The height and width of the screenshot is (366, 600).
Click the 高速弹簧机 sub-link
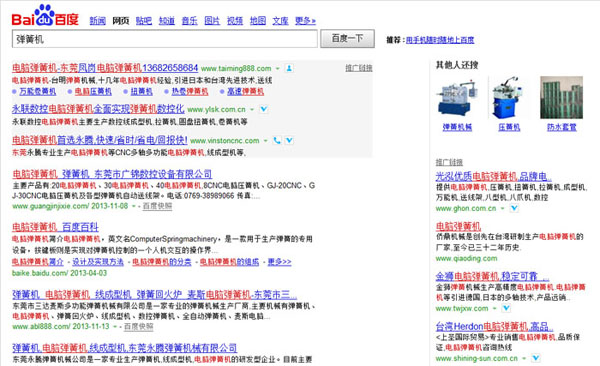pos(245,92)
